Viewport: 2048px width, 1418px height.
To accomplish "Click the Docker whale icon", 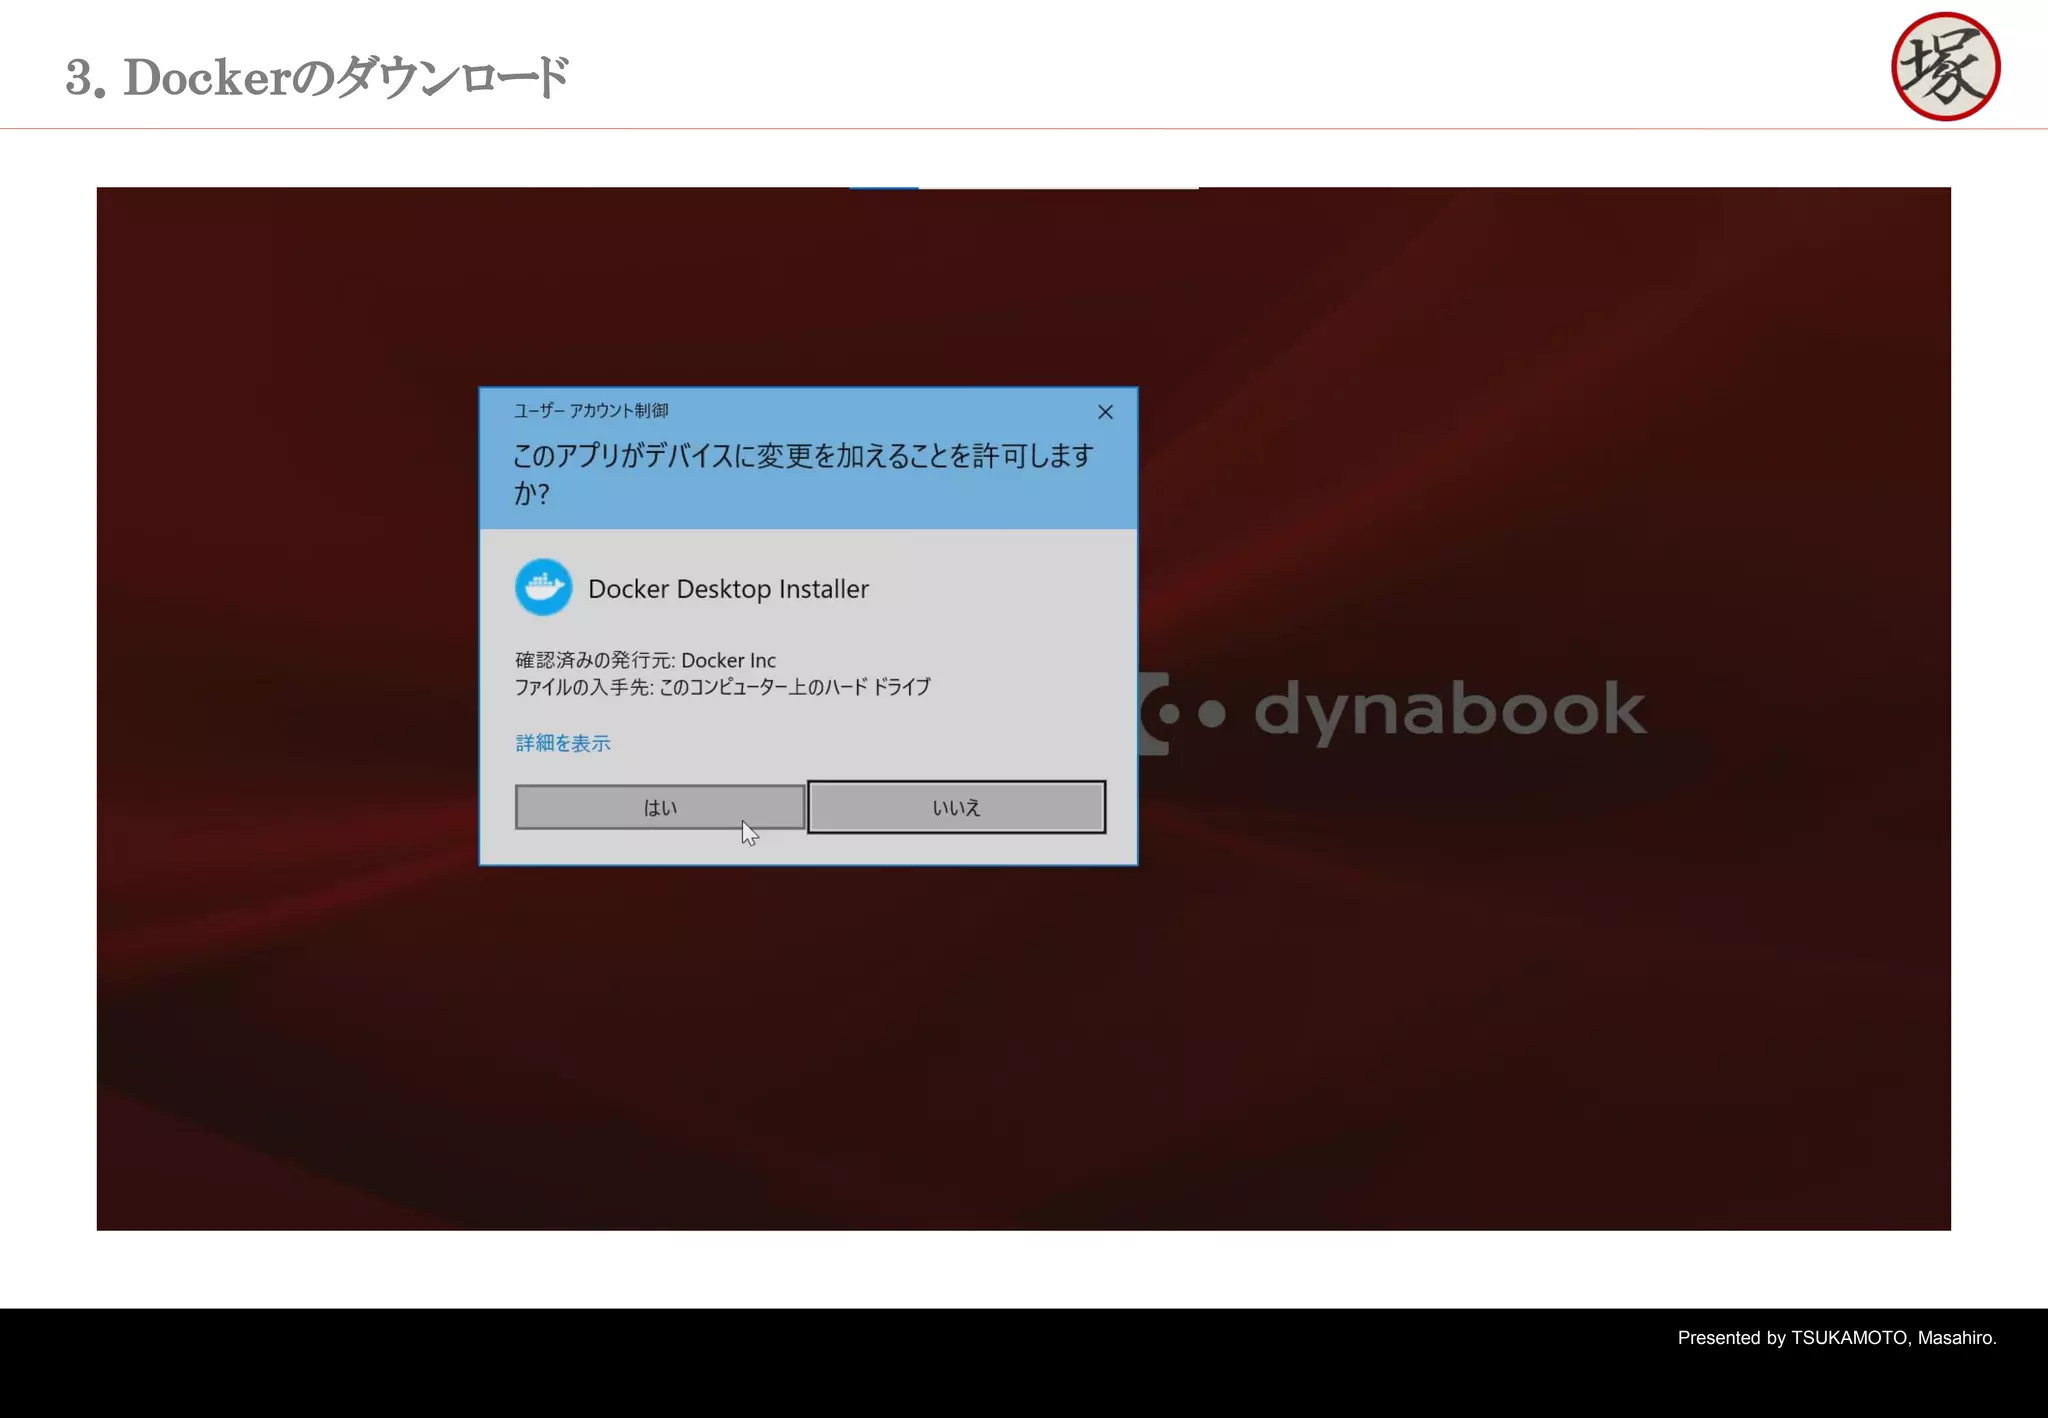I will (544, 587).
